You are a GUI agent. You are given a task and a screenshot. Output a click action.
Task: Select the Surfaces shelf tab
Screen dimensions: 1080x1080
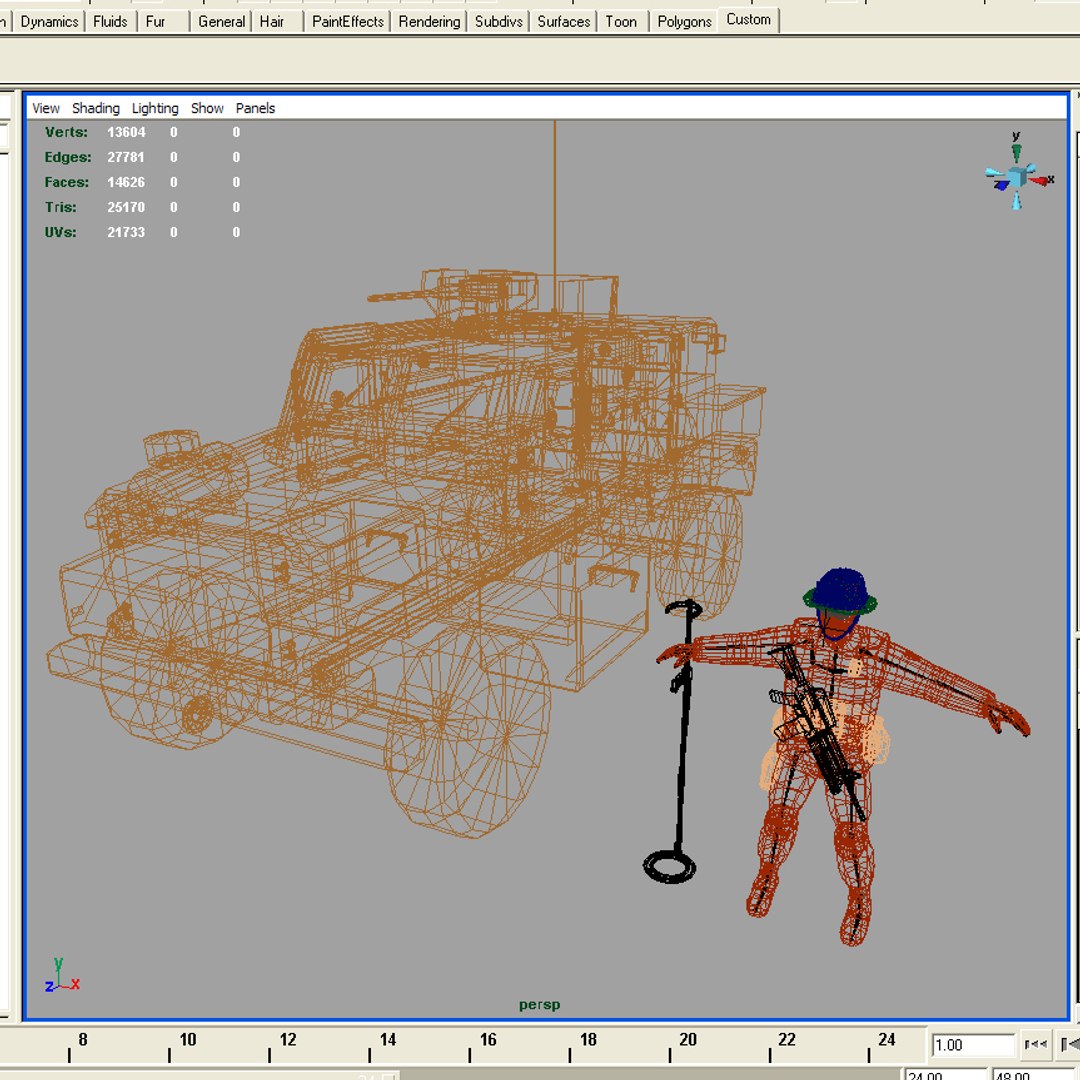pos(563,21)
